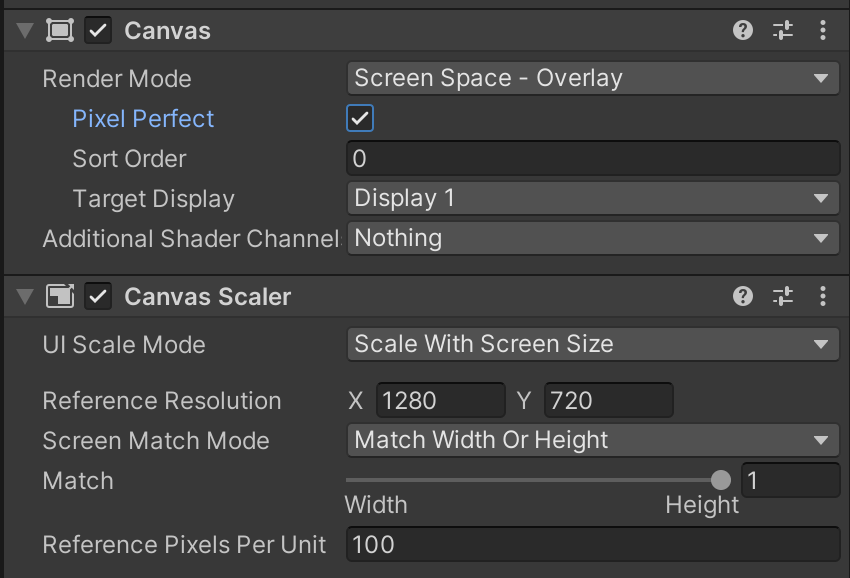This screenshot has height=578, width=850.
Task: Open the UI Scale Mode dropdown
Action: tap(592, 344)
